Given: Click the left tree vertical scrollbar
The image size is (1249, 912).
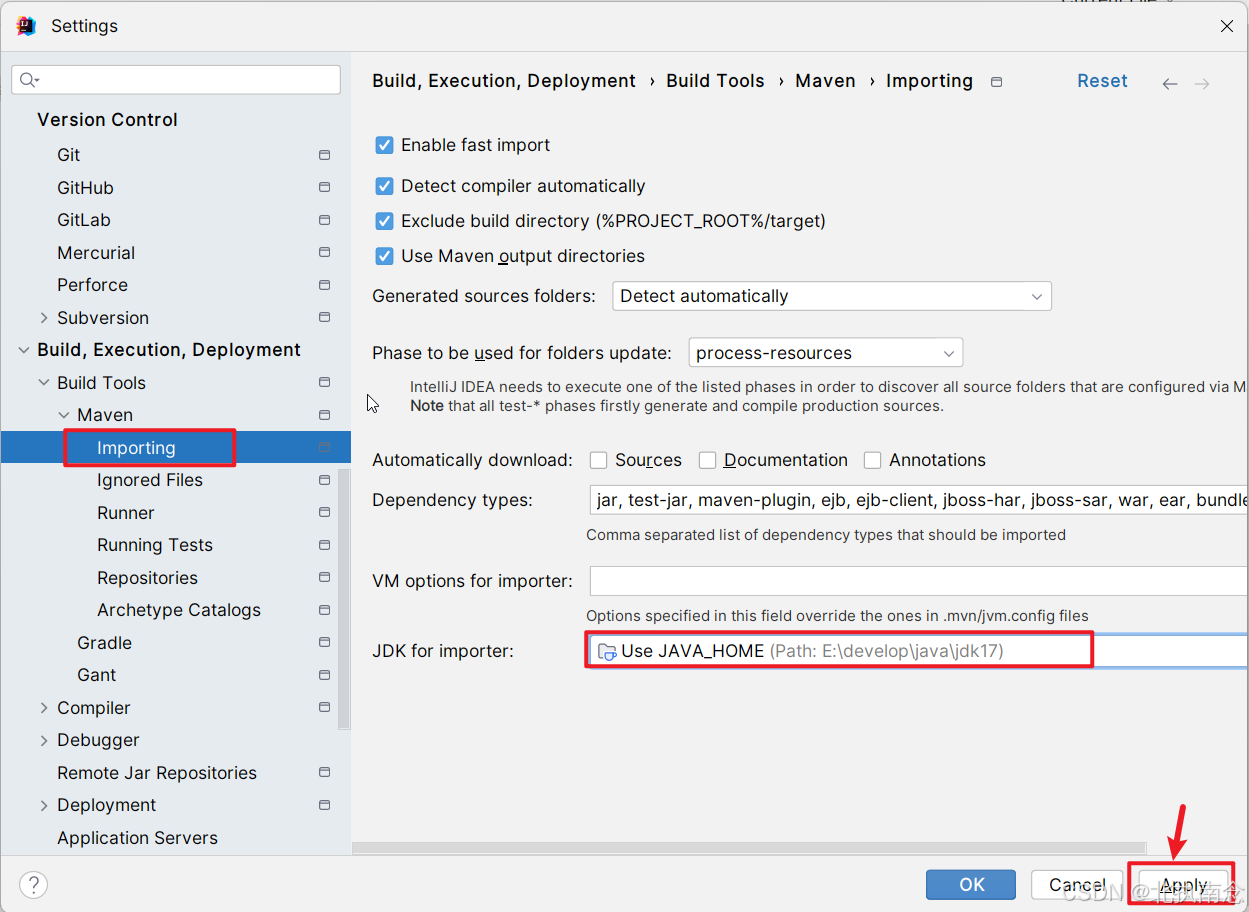Looking at the screenshot, I should pyautogui.click(x=344, y=598).
